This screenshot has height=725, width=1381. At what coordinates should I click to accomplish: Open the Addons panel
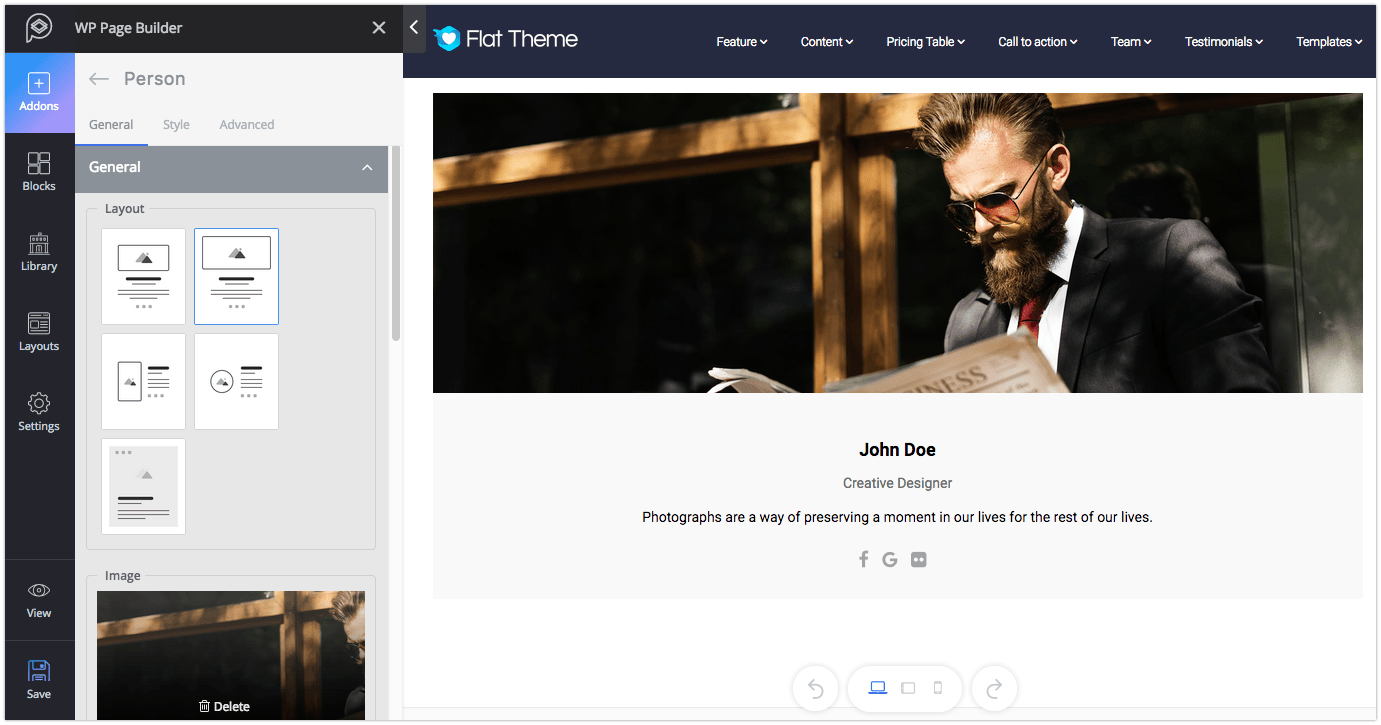[39, 93]
